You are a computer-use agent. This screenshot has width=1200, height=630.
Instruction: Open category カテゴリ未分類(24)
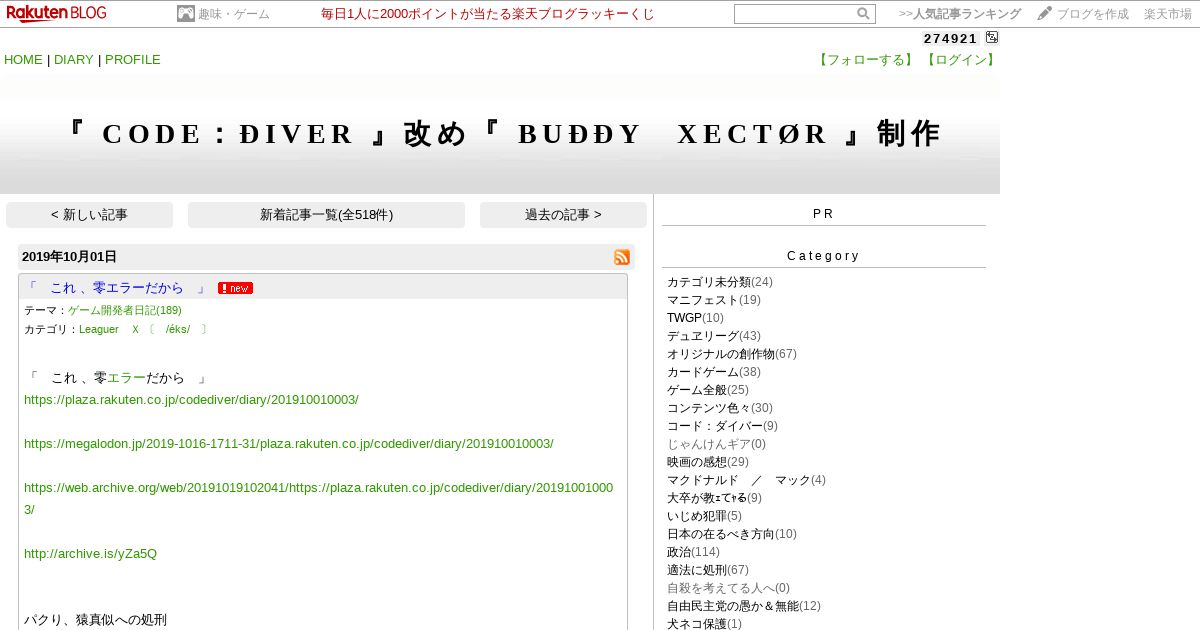click(x=720, y=282)
